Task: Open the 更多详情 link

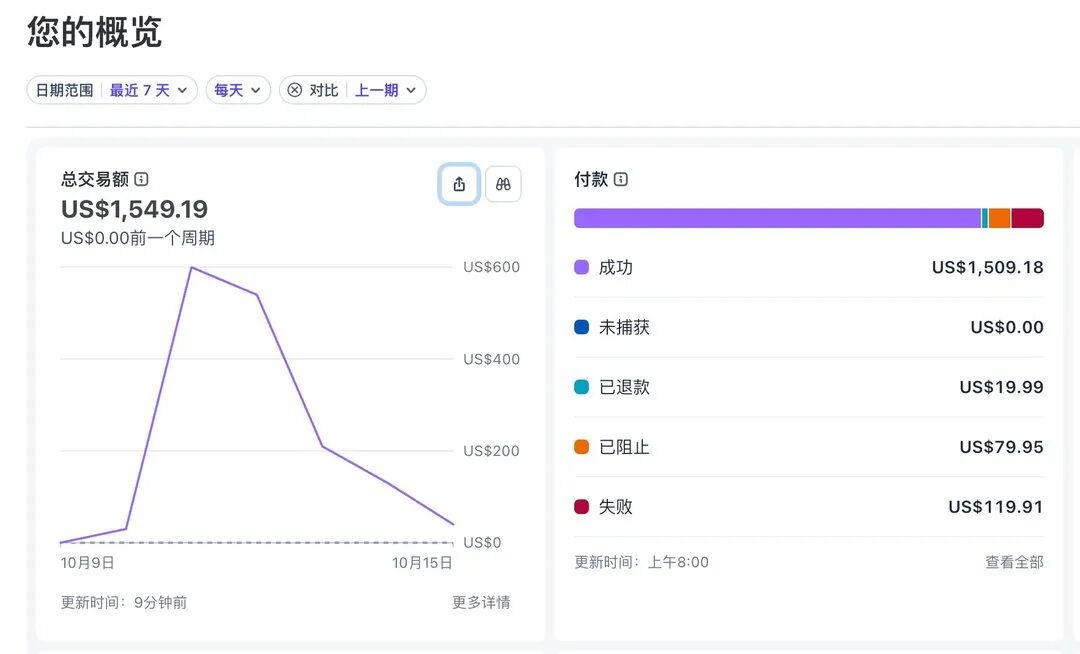Action: (481, 602)
